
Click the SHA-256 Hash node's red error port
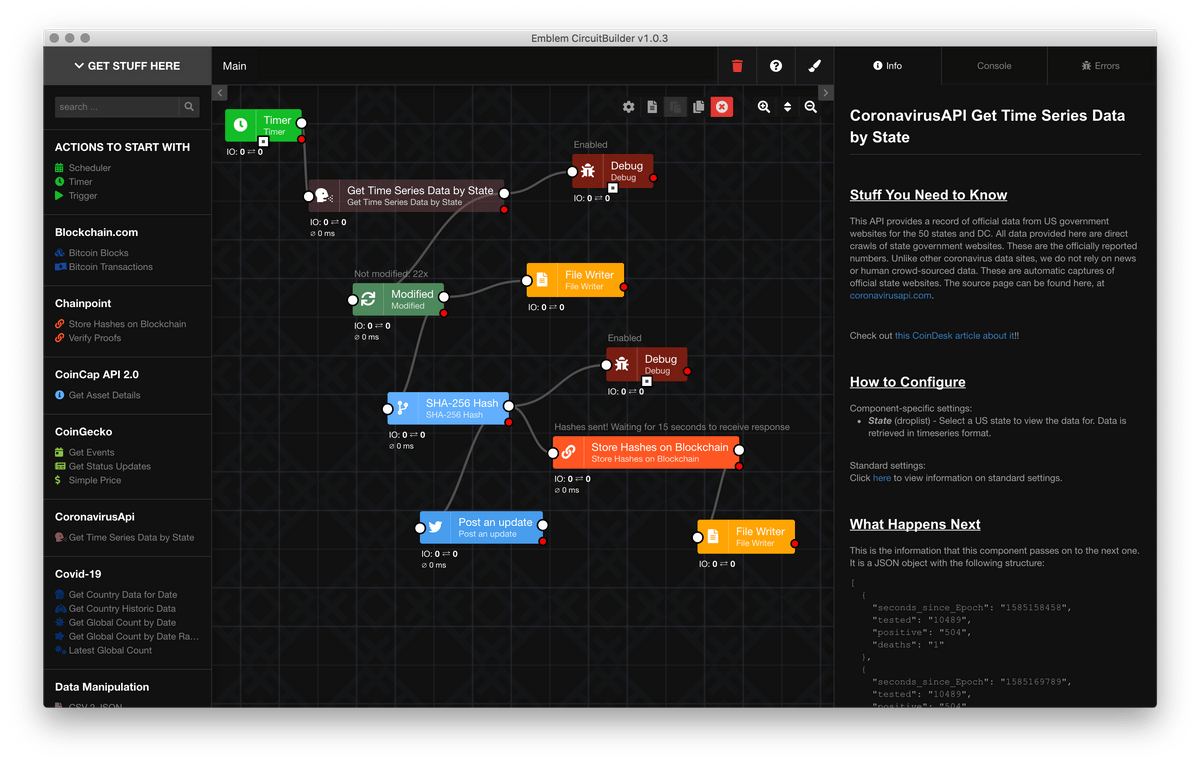pos(509,422)
